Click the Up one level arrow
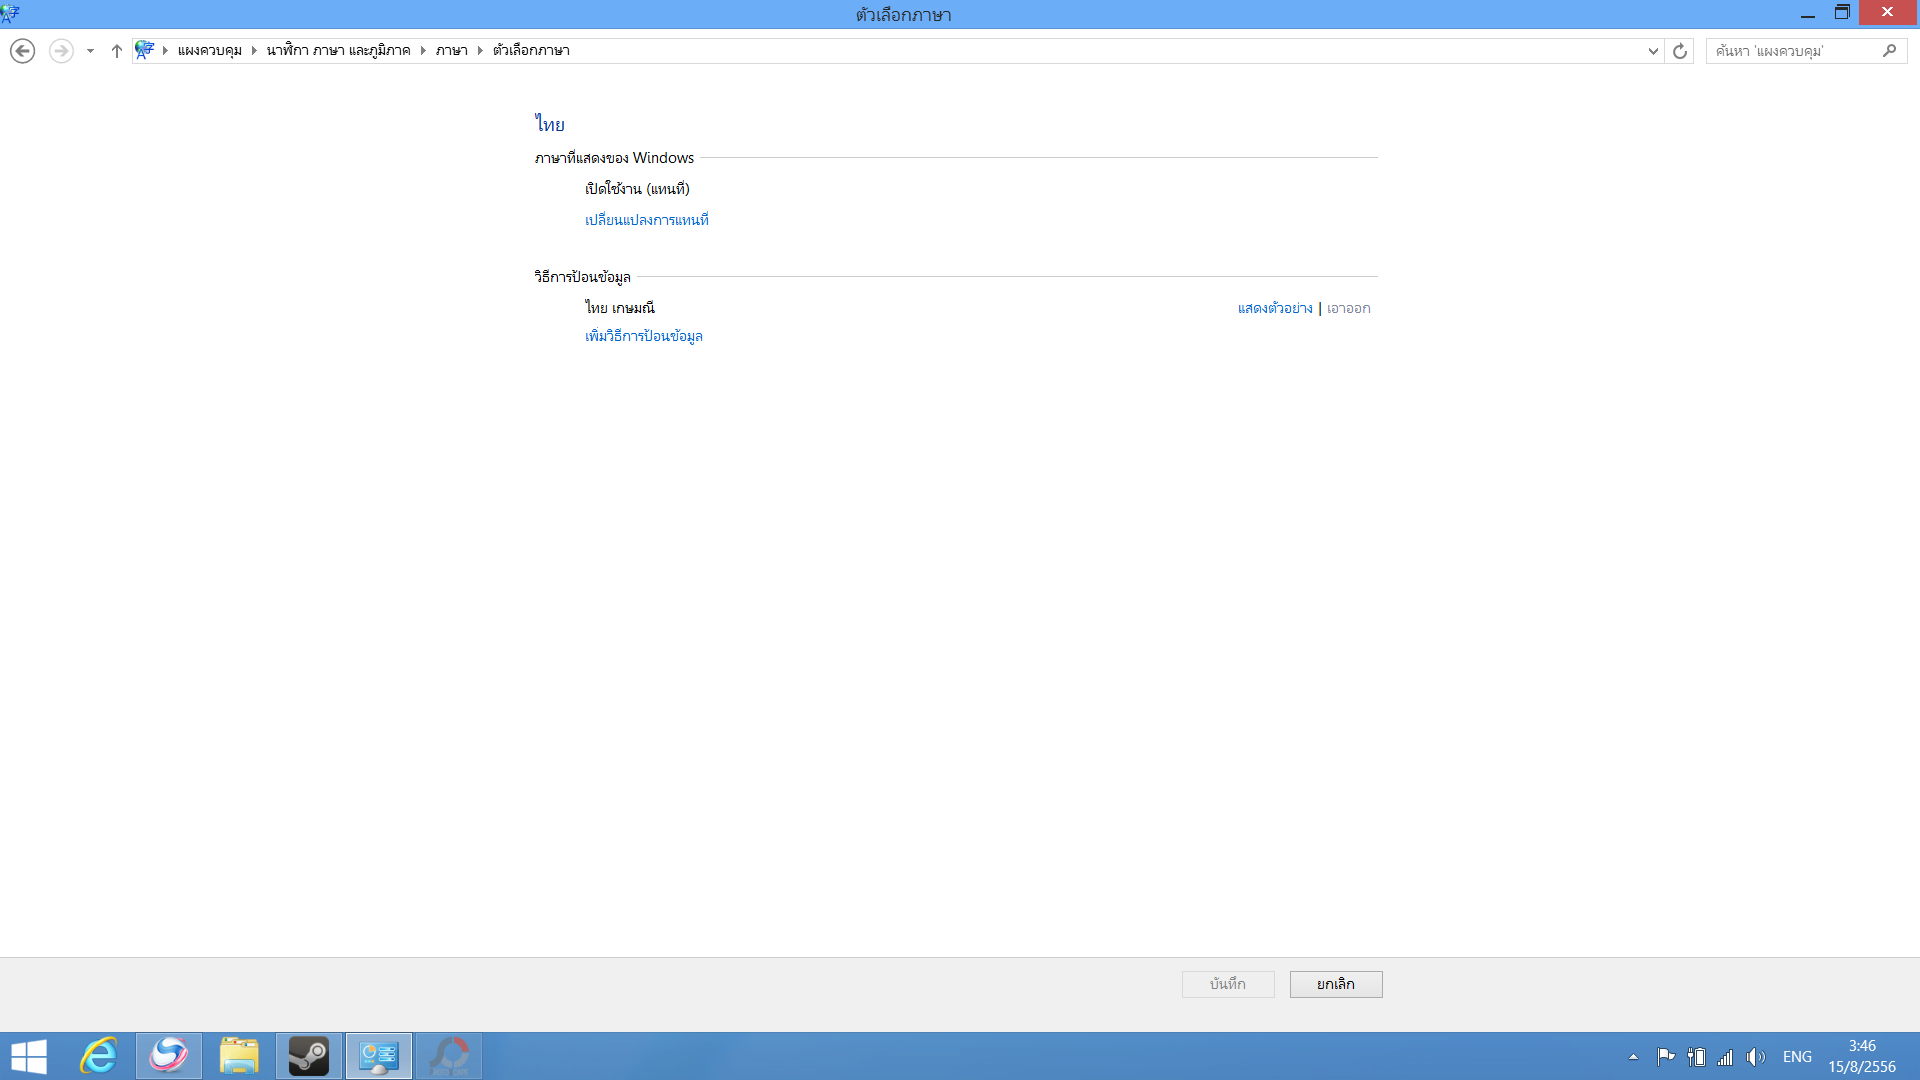Screen dimensions: 1920x1080 point(116,51)
